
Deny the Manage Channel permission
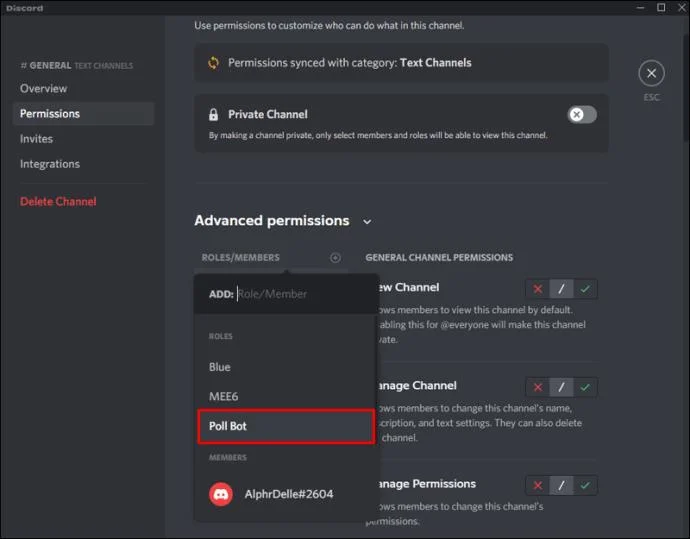tap(537, 387)
